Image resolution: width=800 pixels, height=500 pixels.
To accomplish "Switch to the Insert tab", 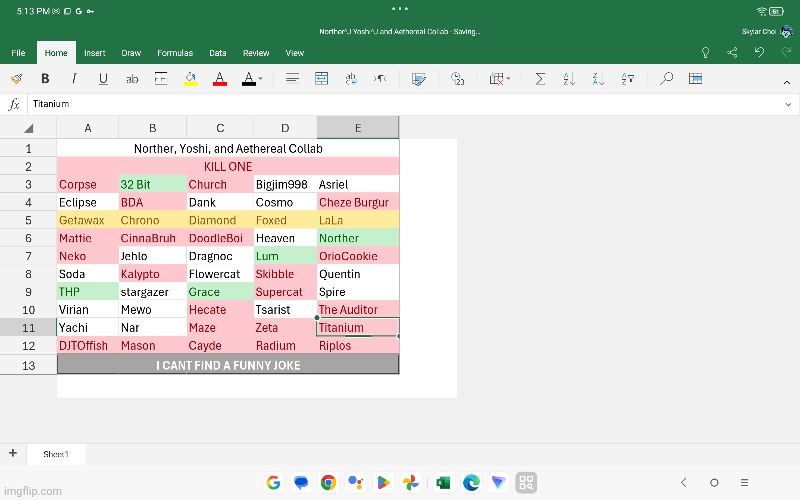I will pos(95,53).
